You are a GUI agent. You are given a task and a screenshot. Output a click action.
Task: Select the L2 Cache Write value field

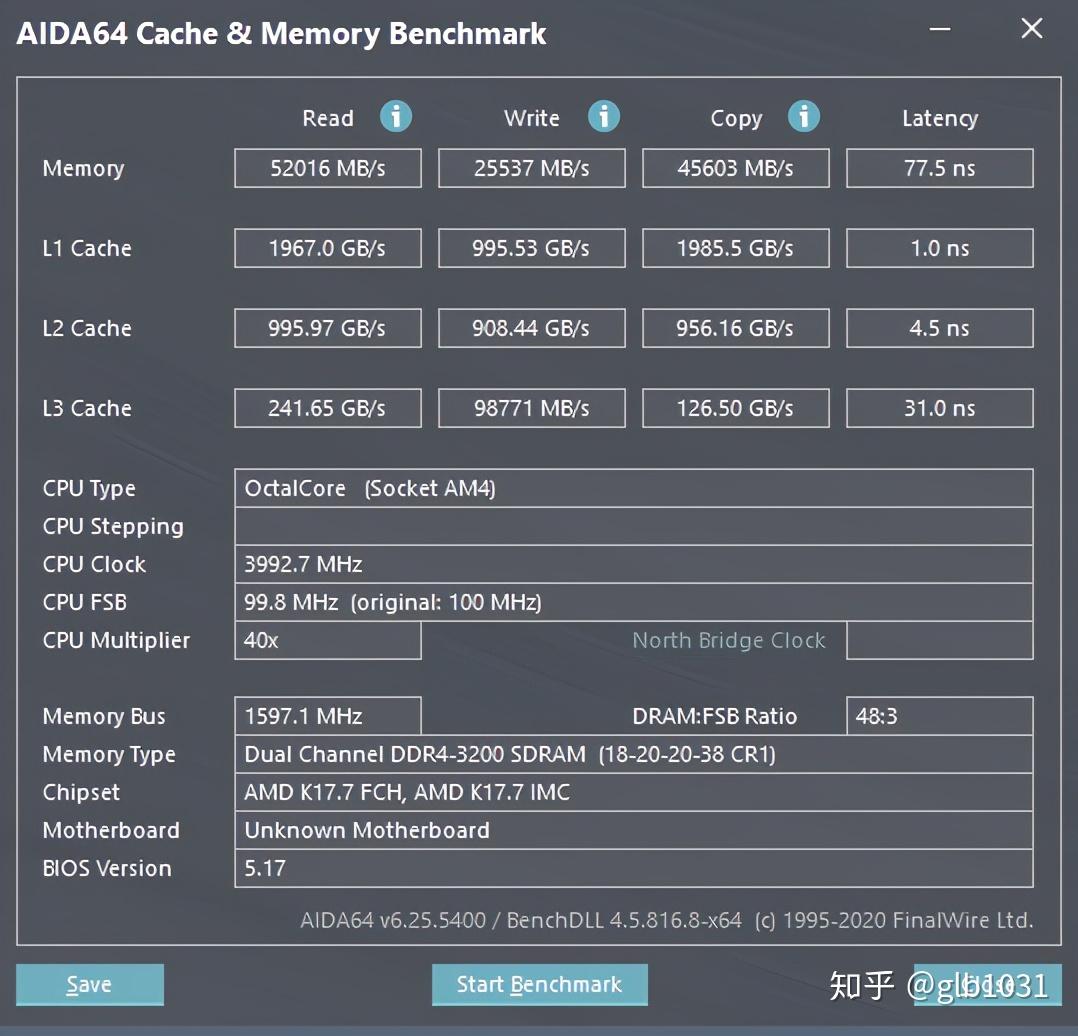tap(531, 328)
